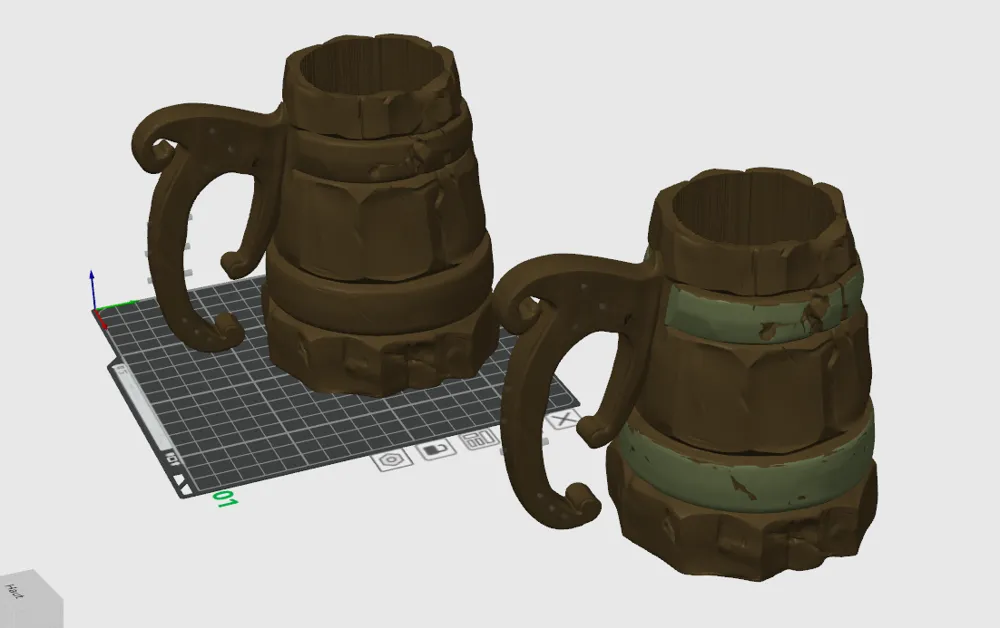This screenshot has width=1000, height=628.
Task: Click the arrange objects on plate icon
Action: click(480, 439)
